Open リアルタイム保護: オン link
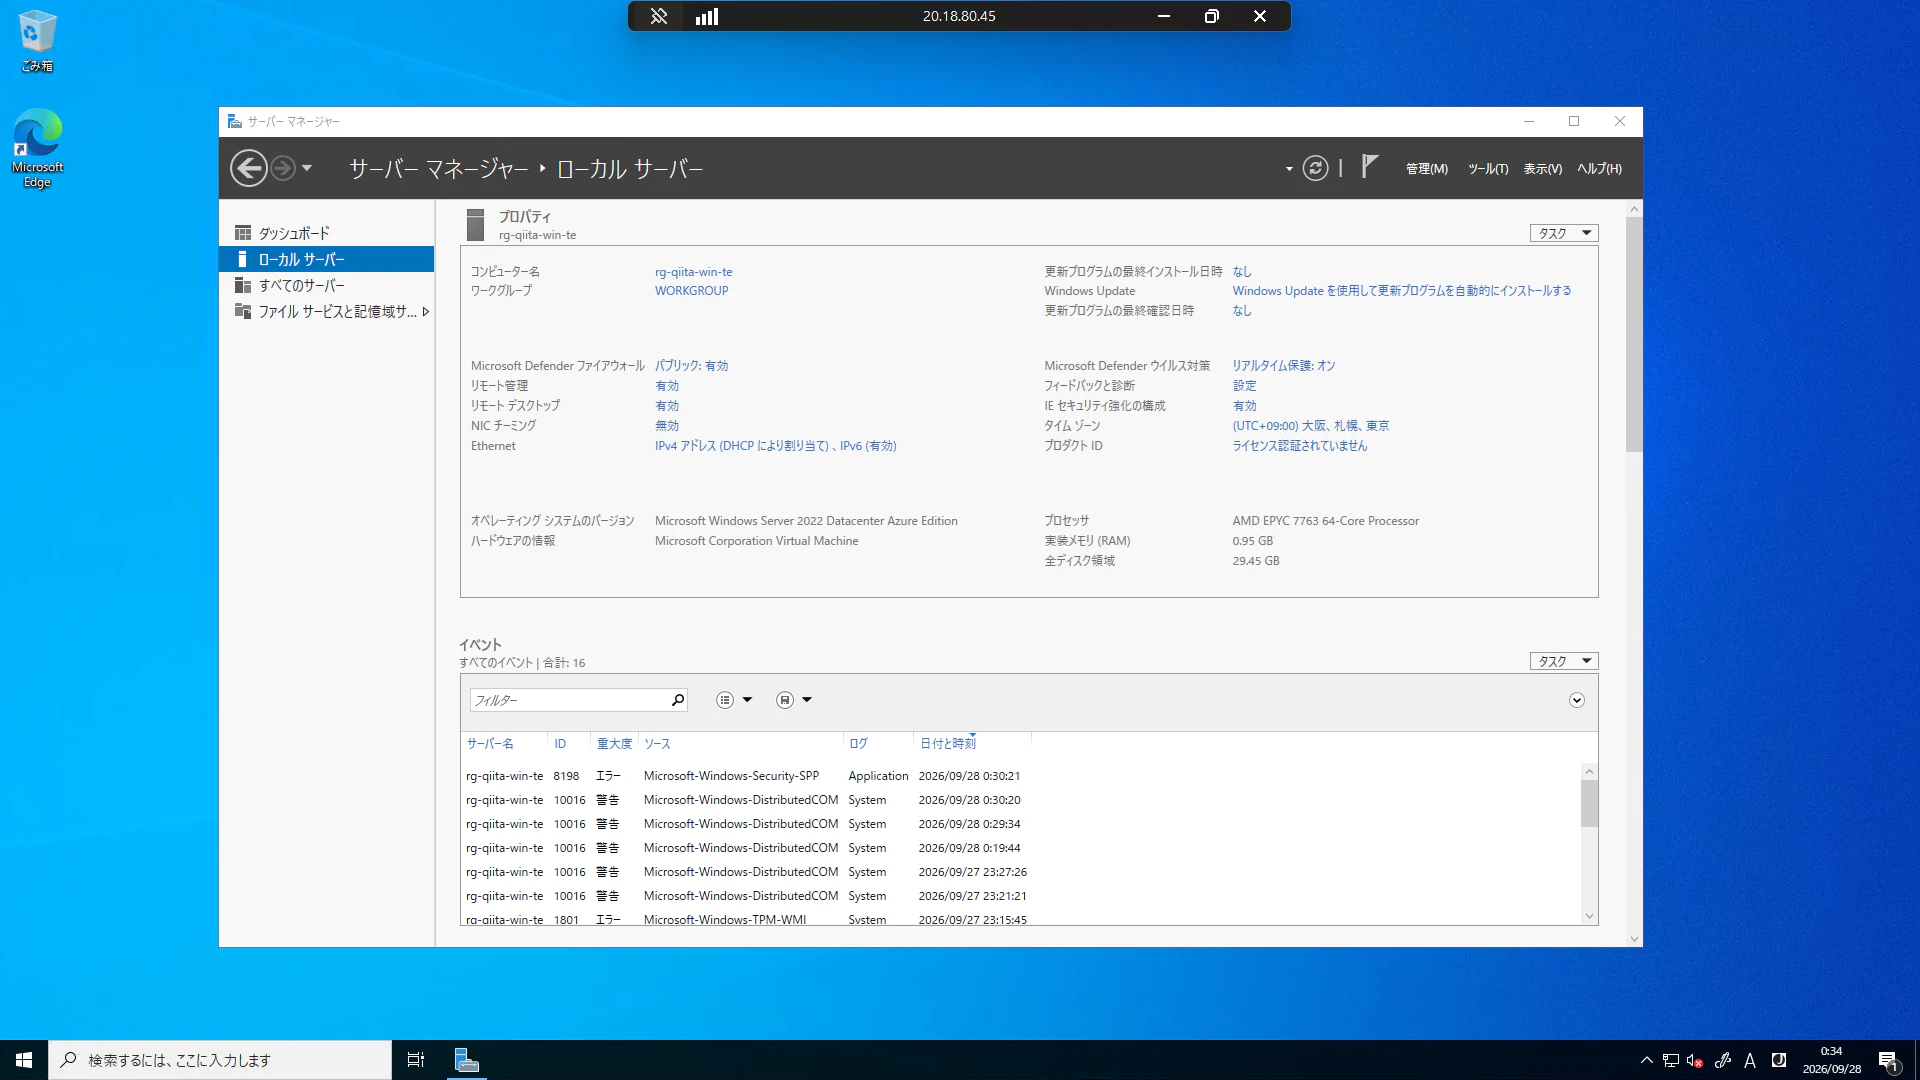Image resolution: width=1920 pixels, height=1080 pixels. pos(1283,366)
